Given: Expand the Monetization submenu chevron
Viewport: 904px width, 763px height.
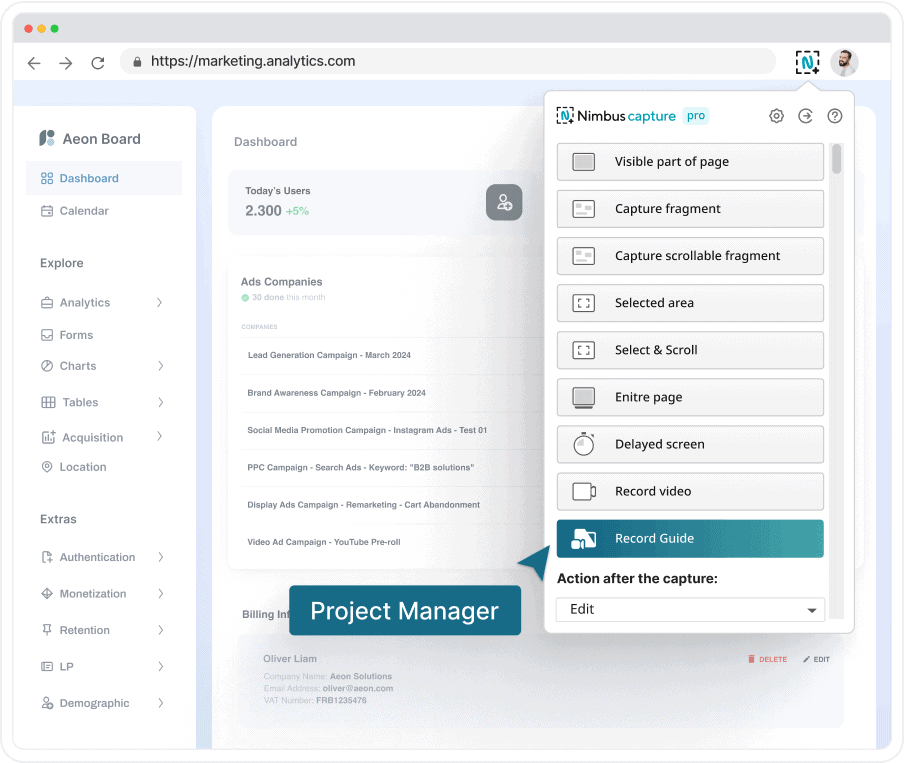Looking at the screenshot, I should point(161,593).
